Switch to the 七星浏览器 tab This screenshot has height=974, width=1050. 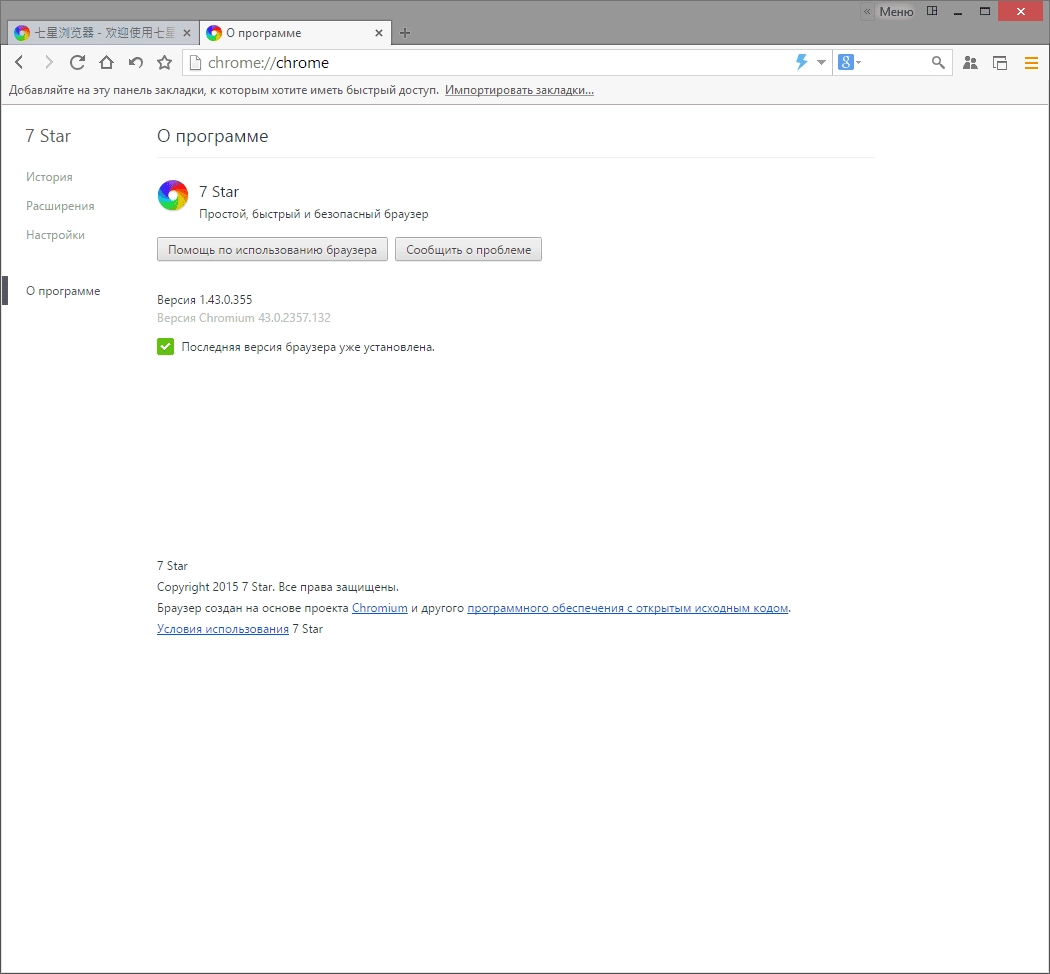tap(103, 33)
